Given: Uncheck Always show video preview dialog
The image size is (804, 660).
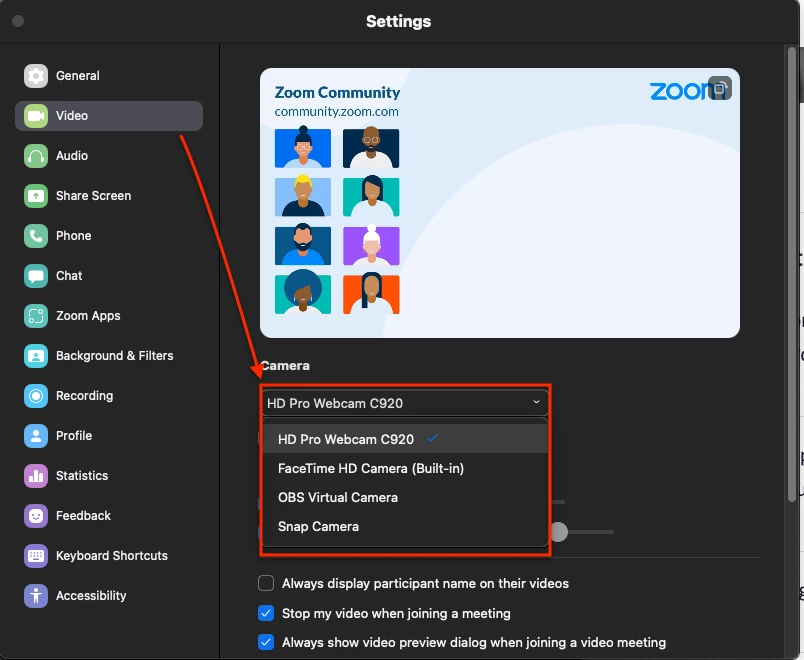Looking at the screenshot, I should point(266,643).
